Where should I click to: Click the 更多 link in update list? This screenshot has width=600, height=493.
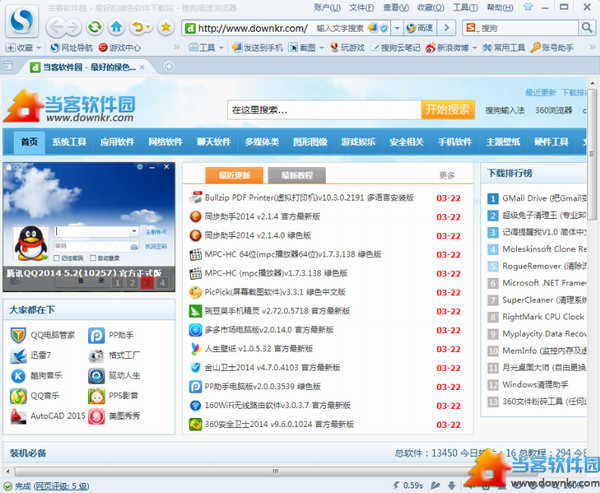[x=447, y=175]
